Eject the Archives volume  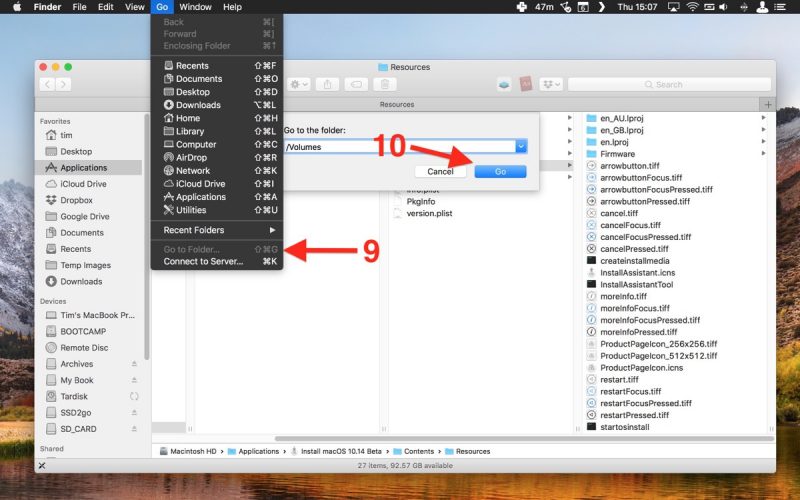134,364
